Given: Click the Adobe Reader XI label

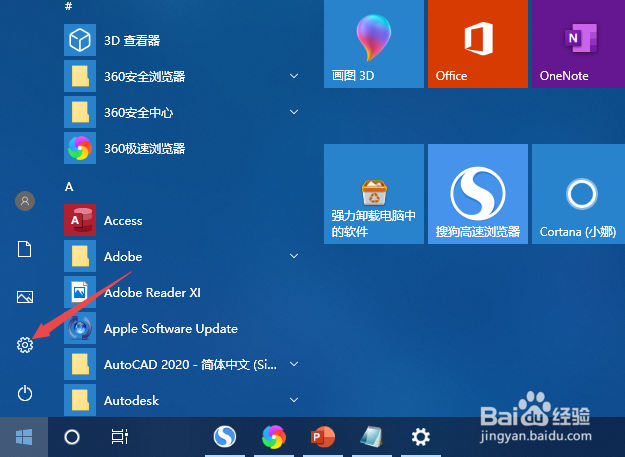Looking at the screenshot, I should tap(152, 293).
